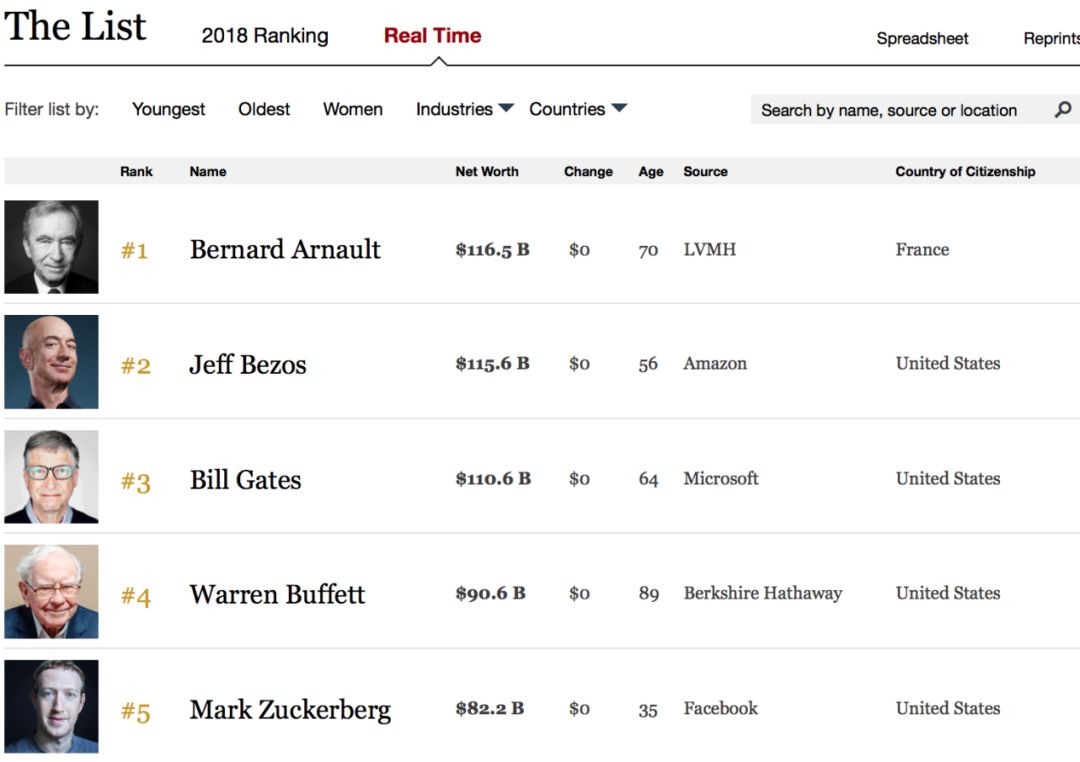The width and height of the screenshot is (1080, 762).
Task: Select the Real Time tab
Action: point(432,36)
